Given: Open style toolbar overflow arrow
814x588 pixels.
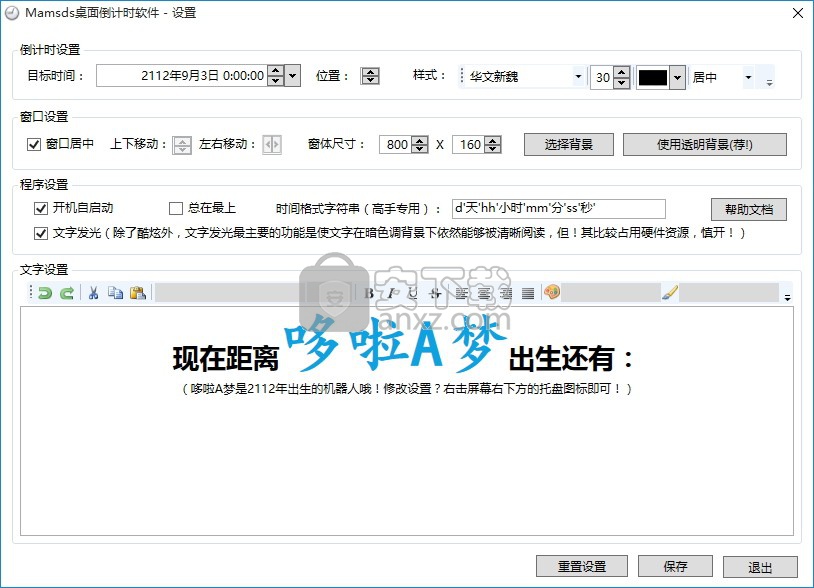Looking at the screenshot, I should (769, 82).
